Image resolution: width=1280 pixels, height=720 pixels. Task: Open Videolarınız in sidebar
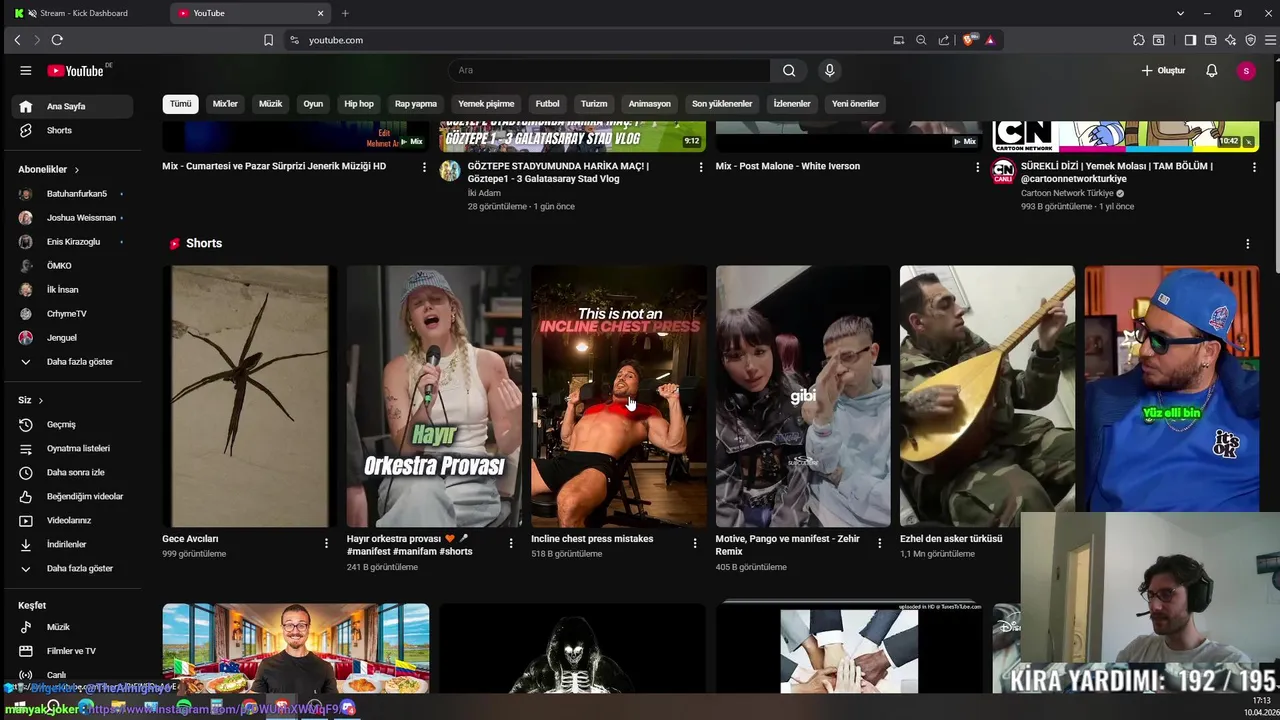[74, 520]
